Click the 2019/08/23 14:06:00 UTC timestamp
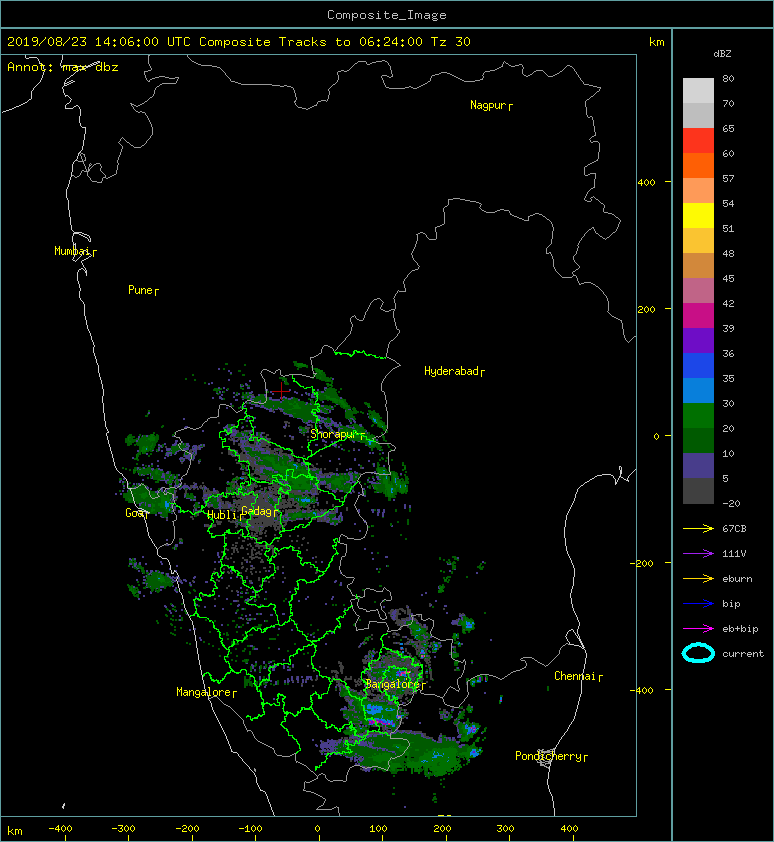 click(98, 42)
